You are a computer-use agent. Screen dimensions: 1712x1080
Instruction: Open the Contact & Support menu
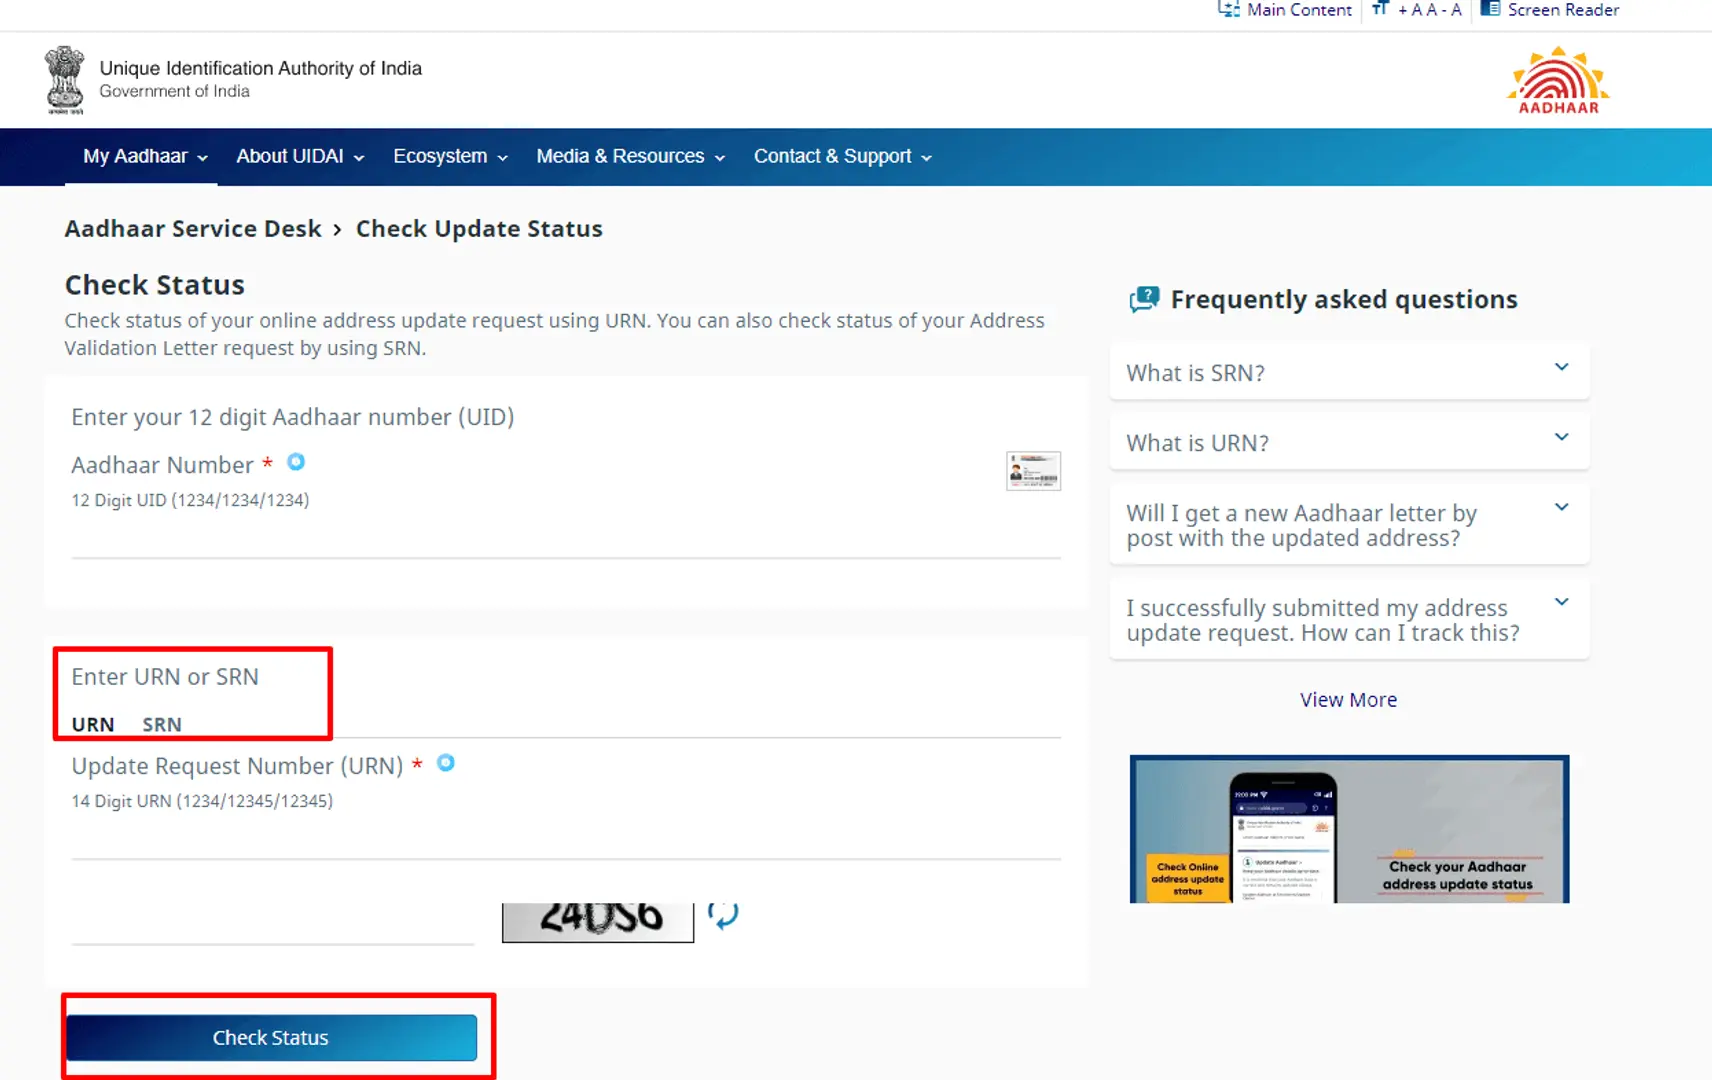842,156
